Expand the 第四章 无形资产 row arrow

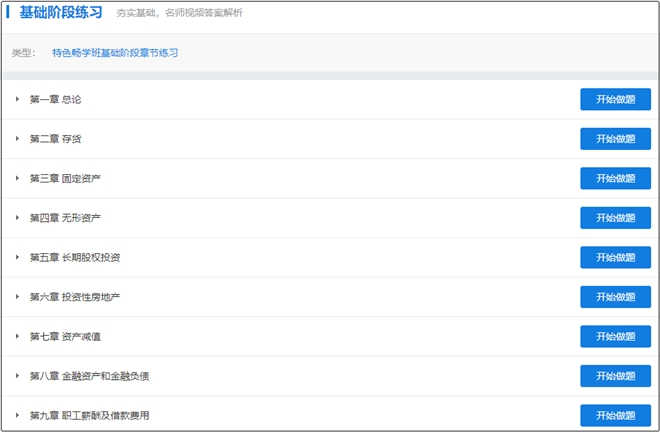coord(17,218)
